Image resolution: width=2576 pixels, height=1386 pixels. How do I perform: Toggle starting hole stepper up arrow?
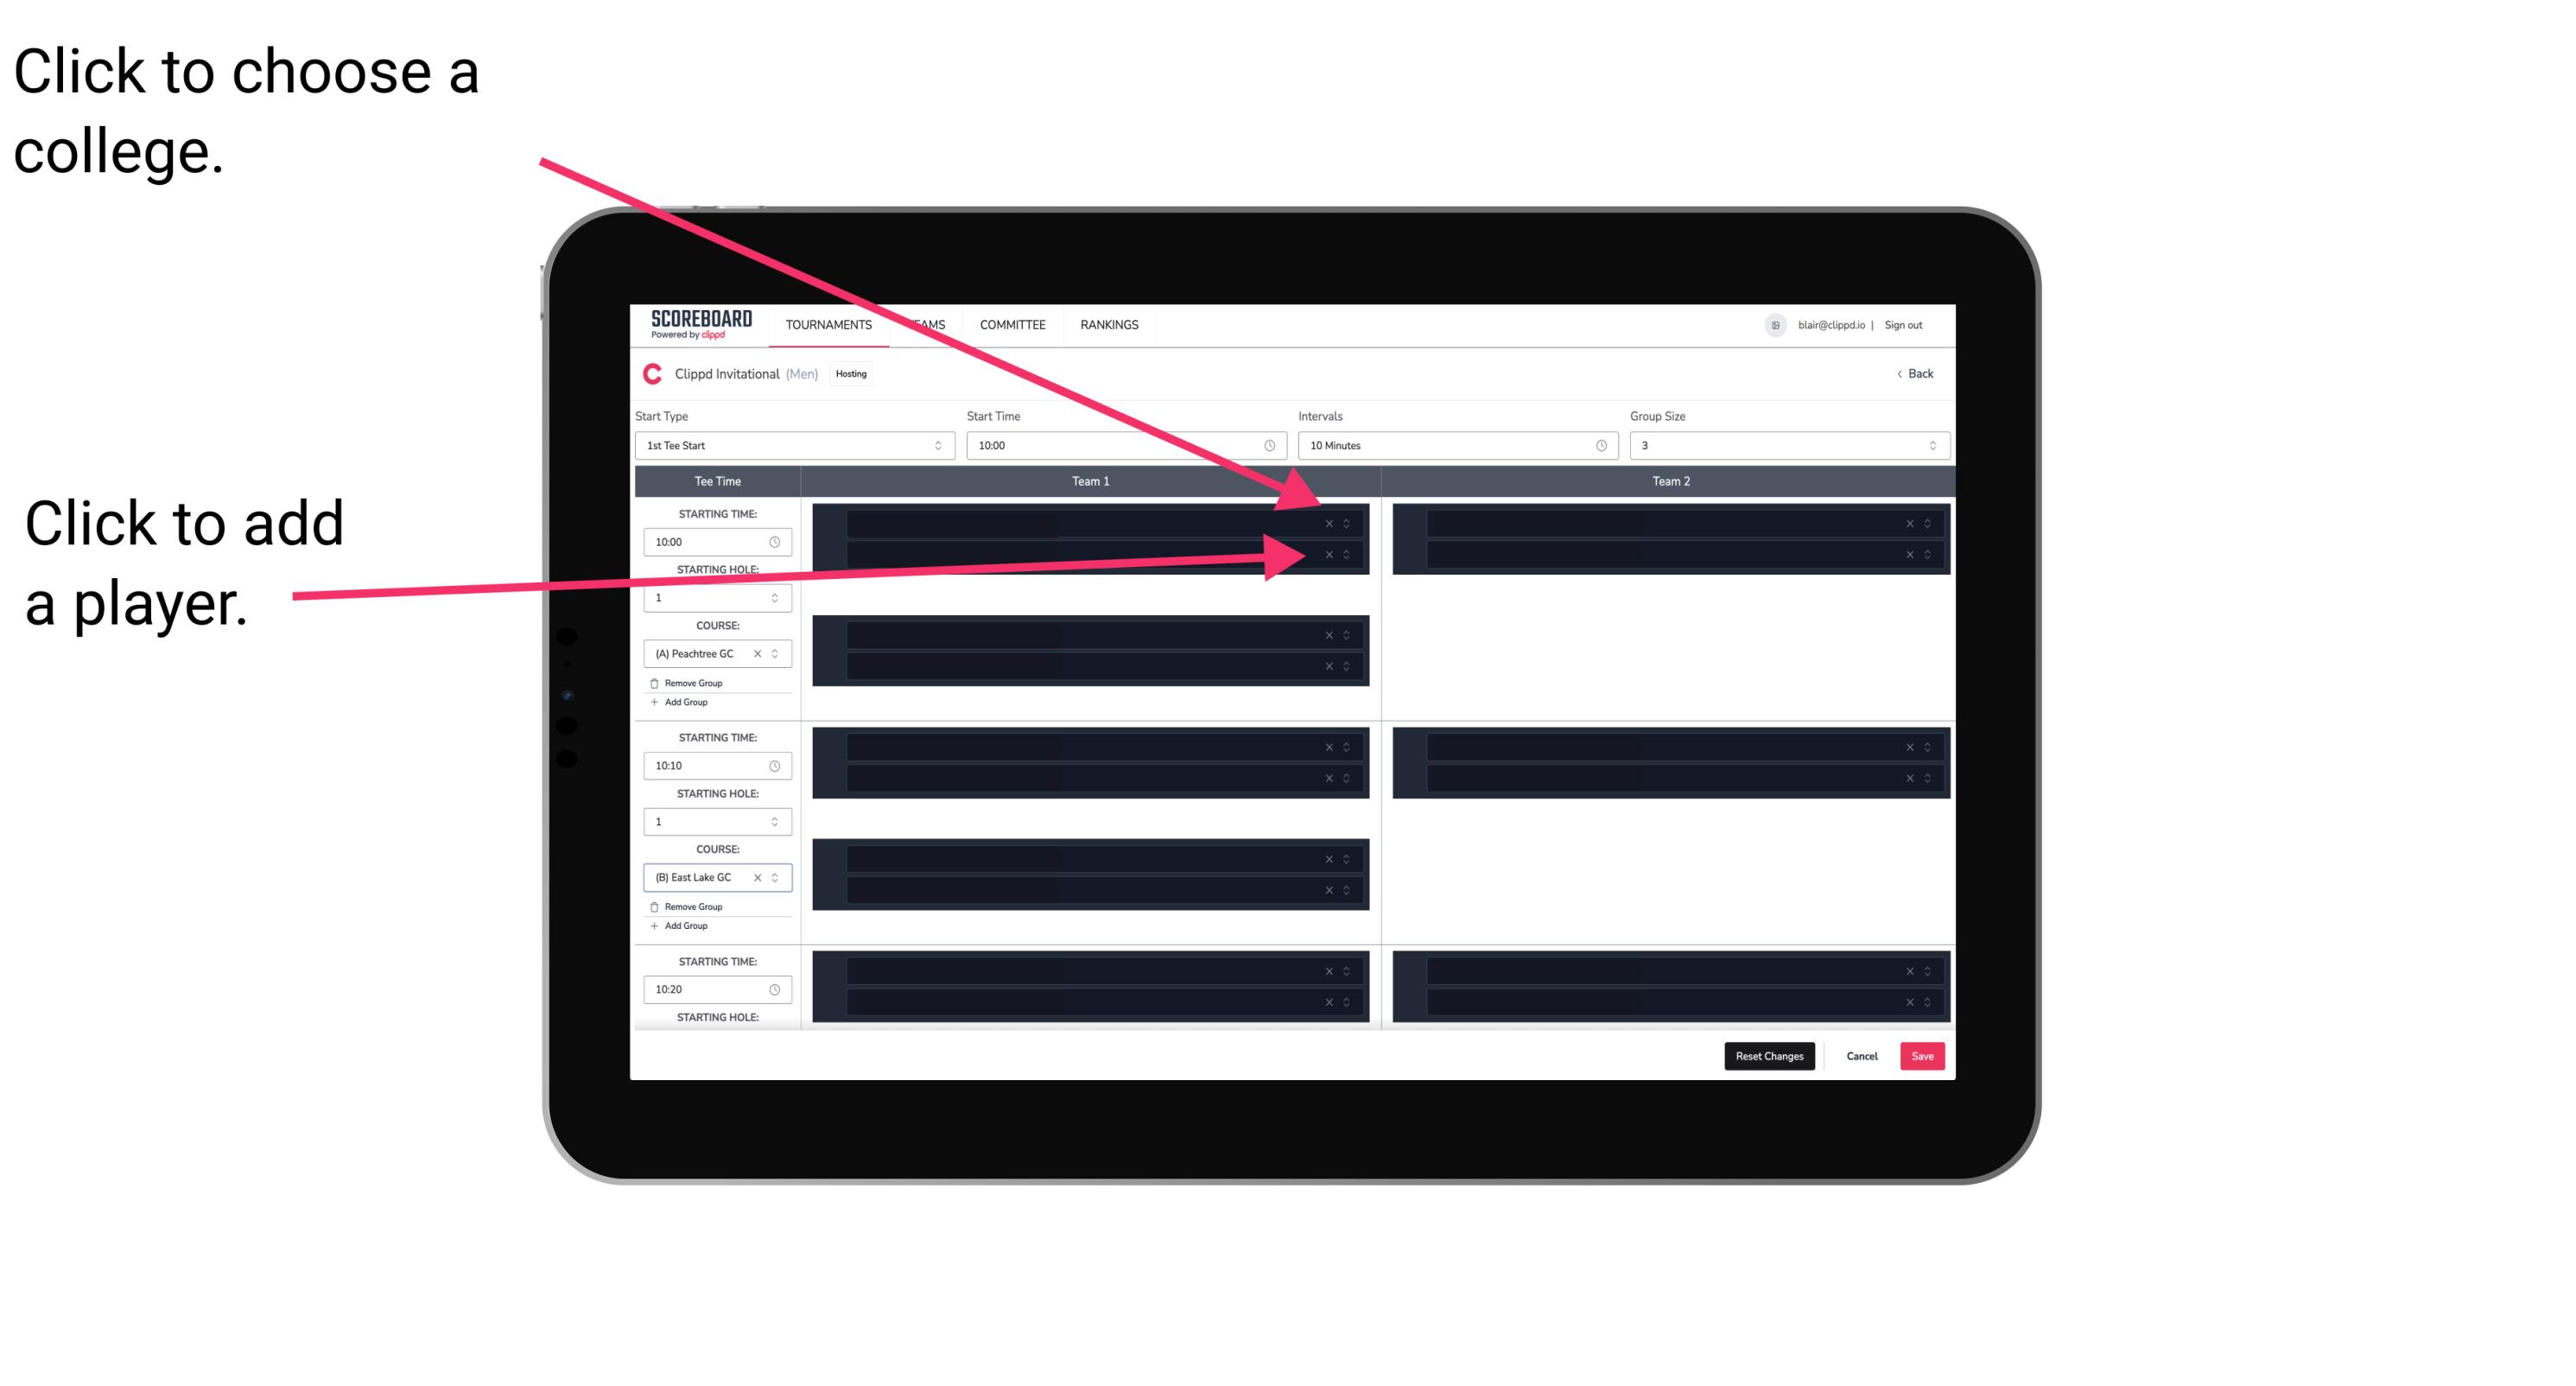[x=777, y=594]
